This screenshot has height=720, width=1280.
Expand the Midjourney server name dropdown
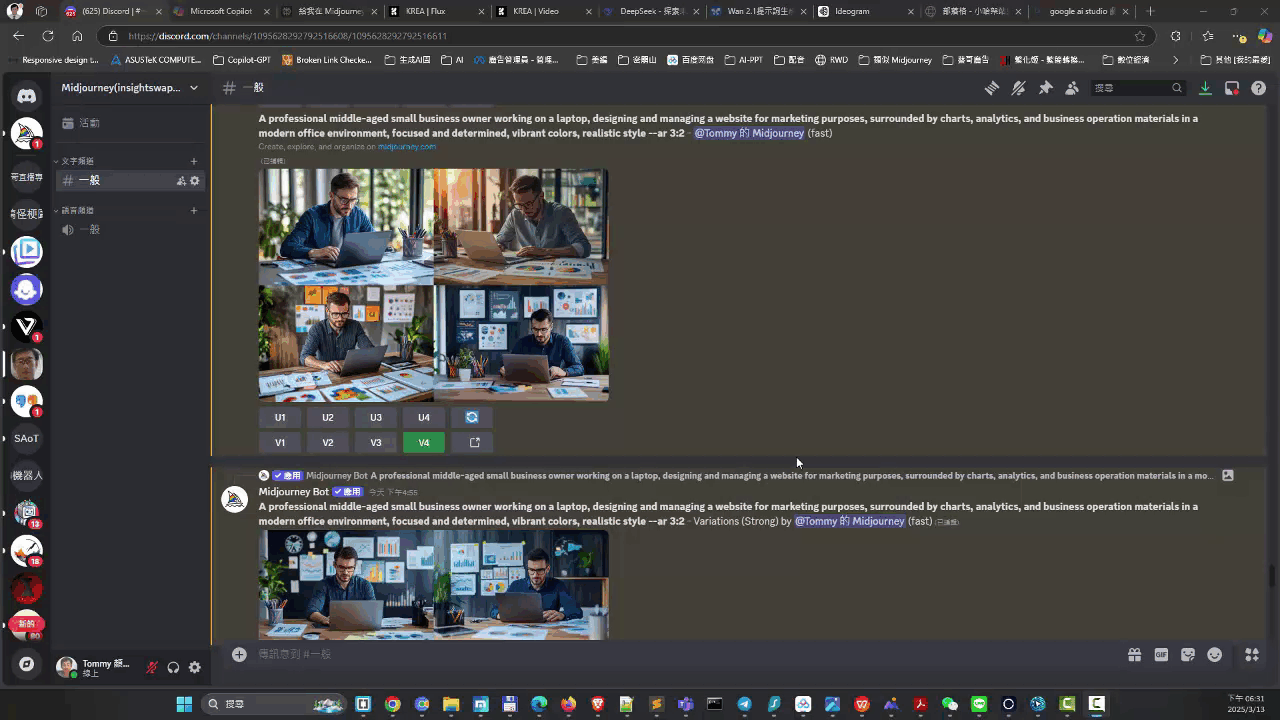click(194, 88)
